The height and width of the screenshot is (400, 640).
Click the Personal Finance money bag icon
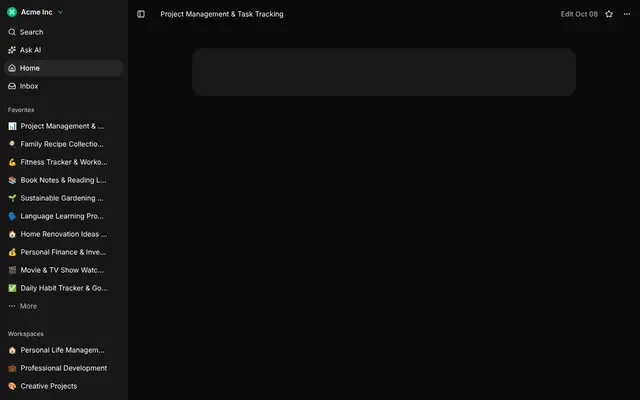point(12,252)
